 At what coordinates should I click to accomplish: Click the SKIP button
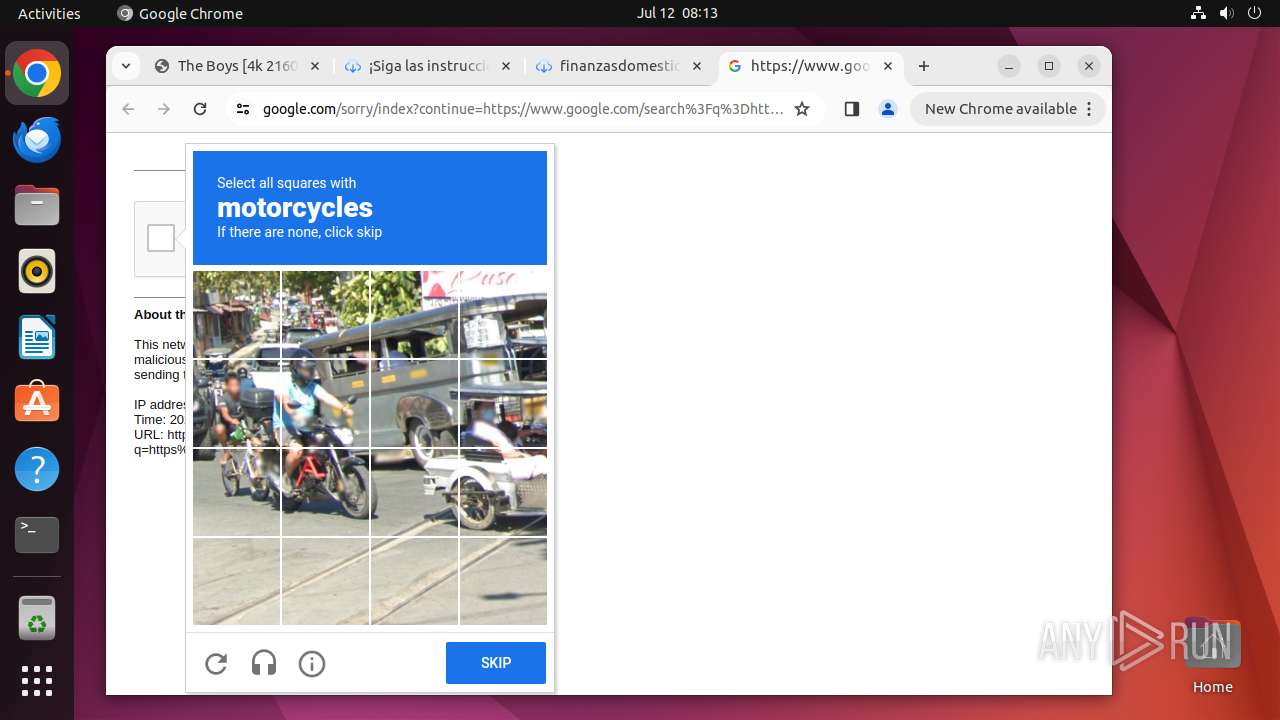click(x=496, y=663)
